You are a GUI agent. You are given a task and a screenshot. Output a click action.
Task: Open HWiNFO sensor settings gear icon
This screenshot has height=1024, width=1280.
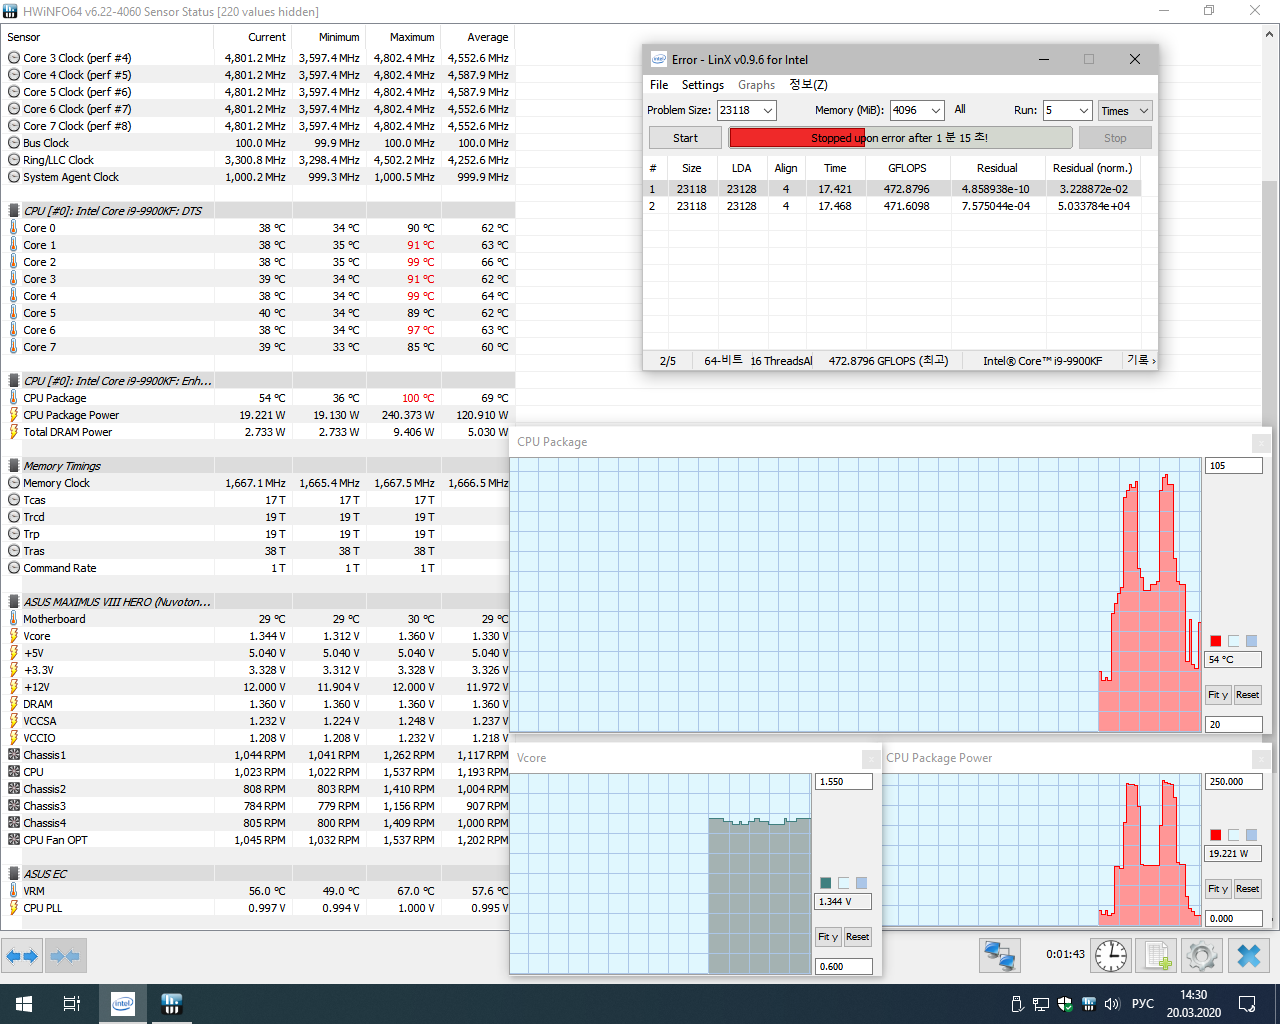(x=1202, y=956)
